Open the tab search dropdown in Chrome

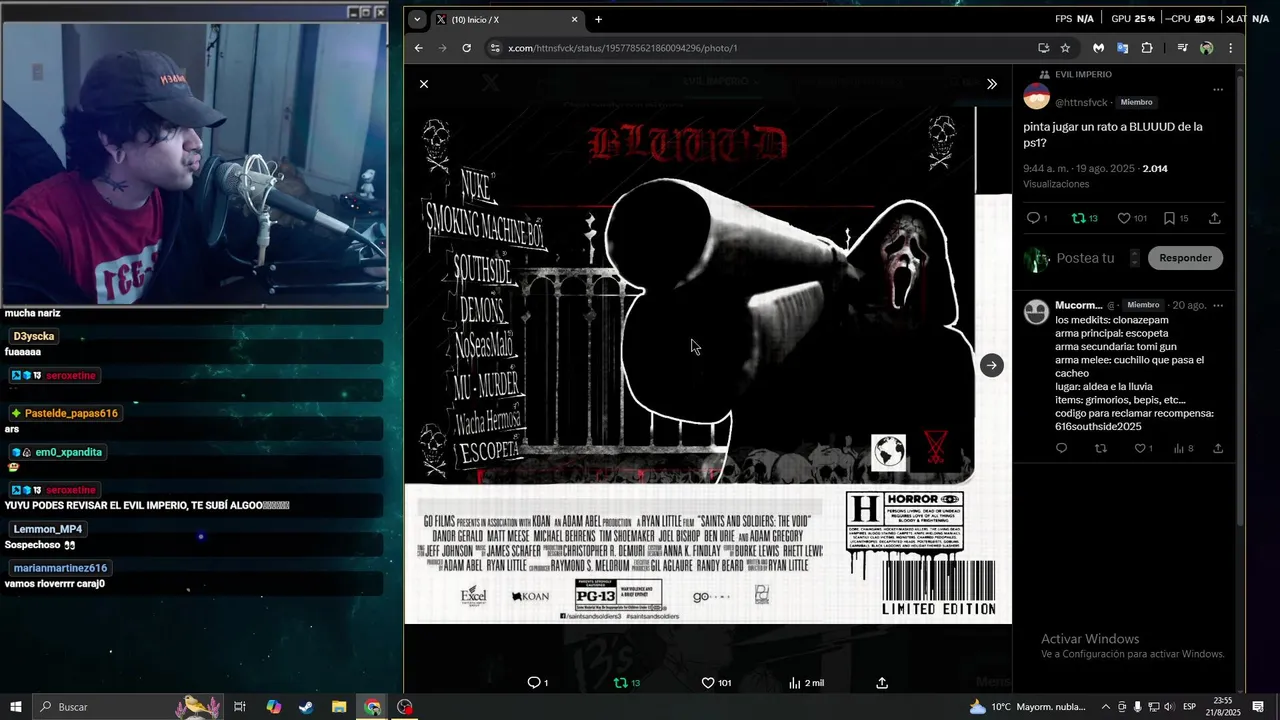pyautogui.click(x=417, y=19)
